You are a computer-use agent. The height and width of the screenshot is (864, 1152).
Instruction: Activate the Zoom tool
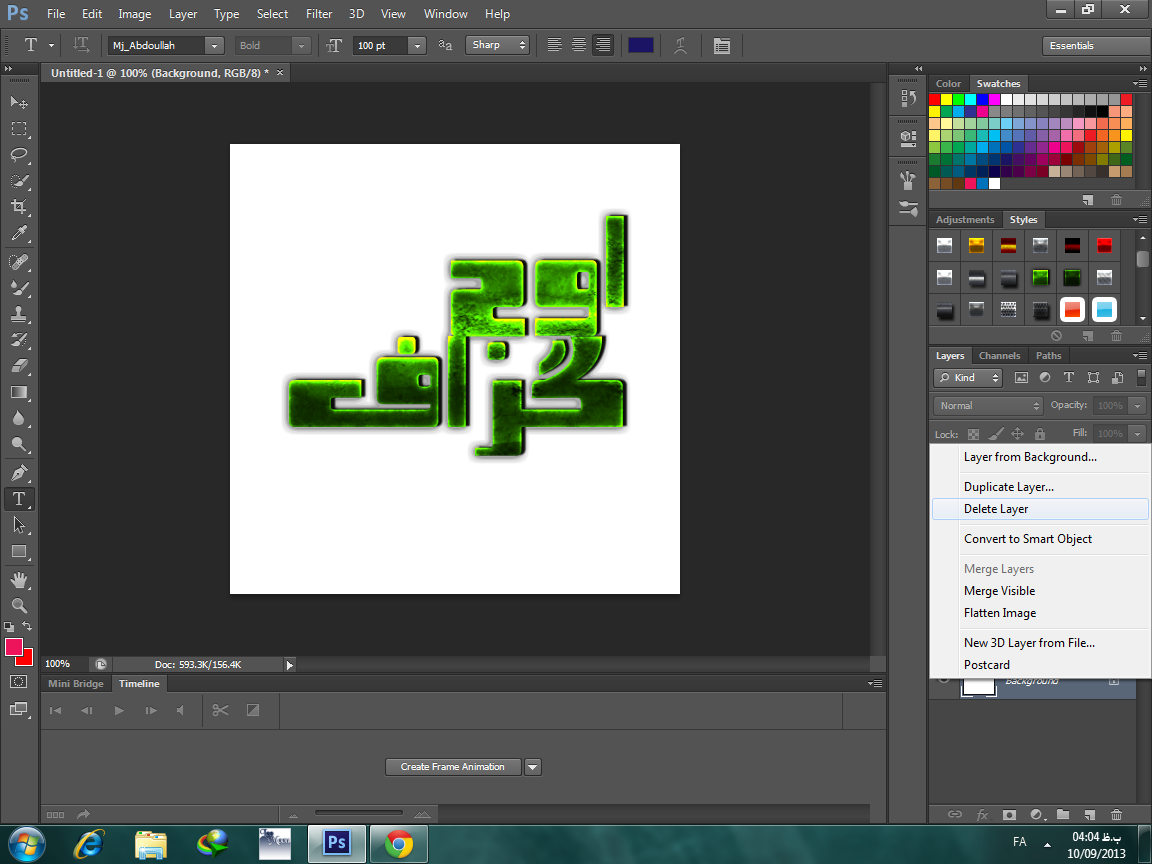[19, 605]
